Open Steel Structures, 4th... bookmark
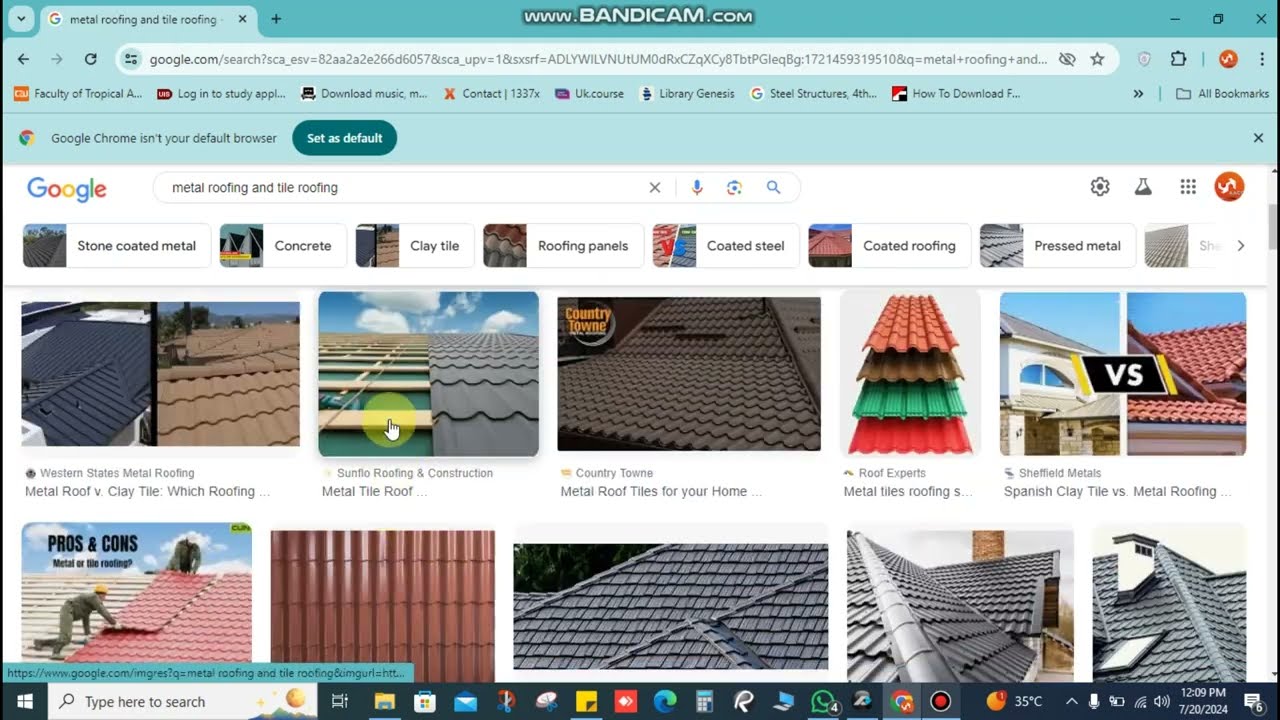The width and height of the screenshot is (1280, 720). pos(813,94)
